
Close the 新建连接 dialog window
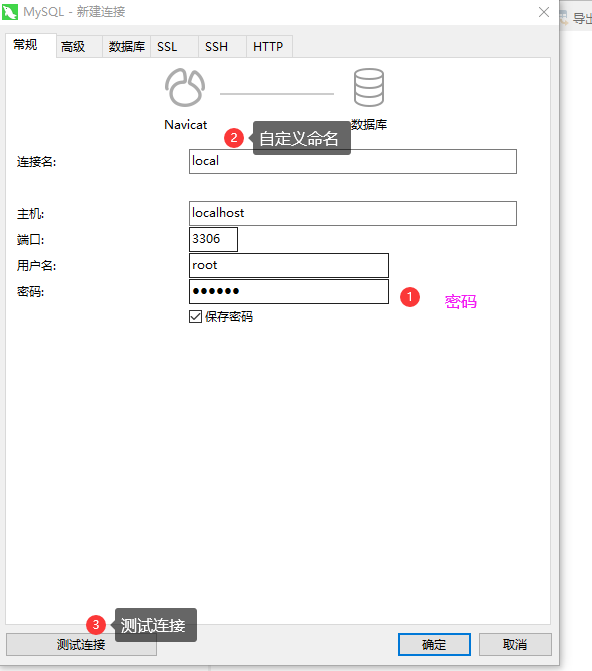click(x=544, y=12)
